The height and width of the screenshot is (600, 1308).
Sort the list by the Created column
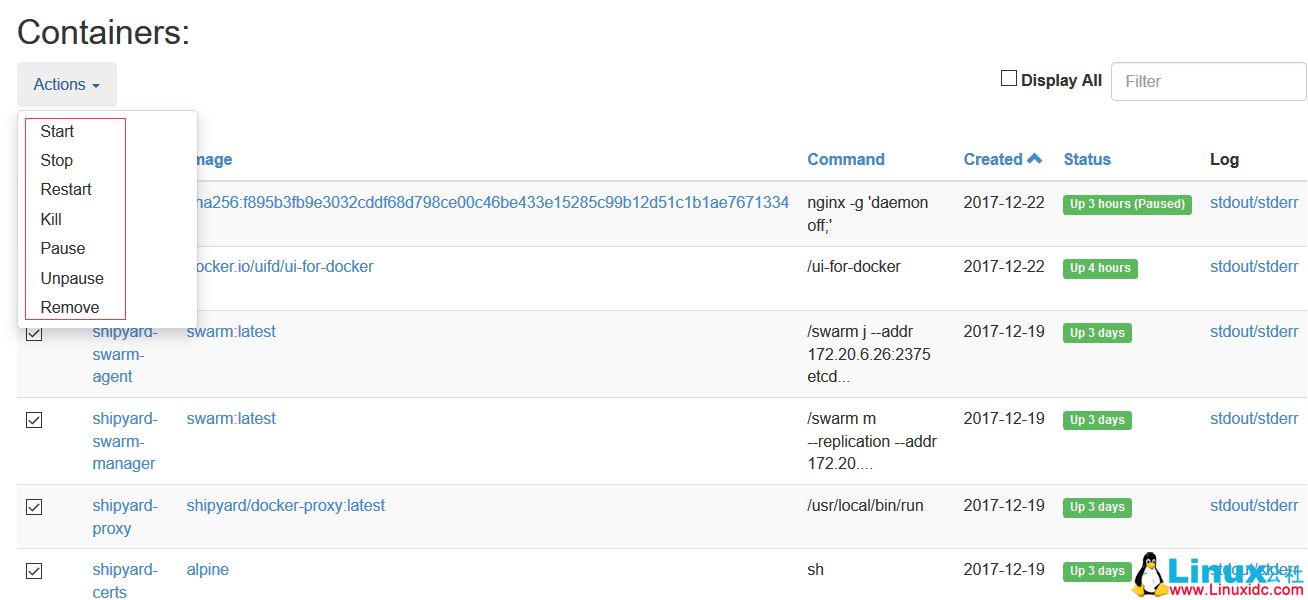tap(995, 159)
